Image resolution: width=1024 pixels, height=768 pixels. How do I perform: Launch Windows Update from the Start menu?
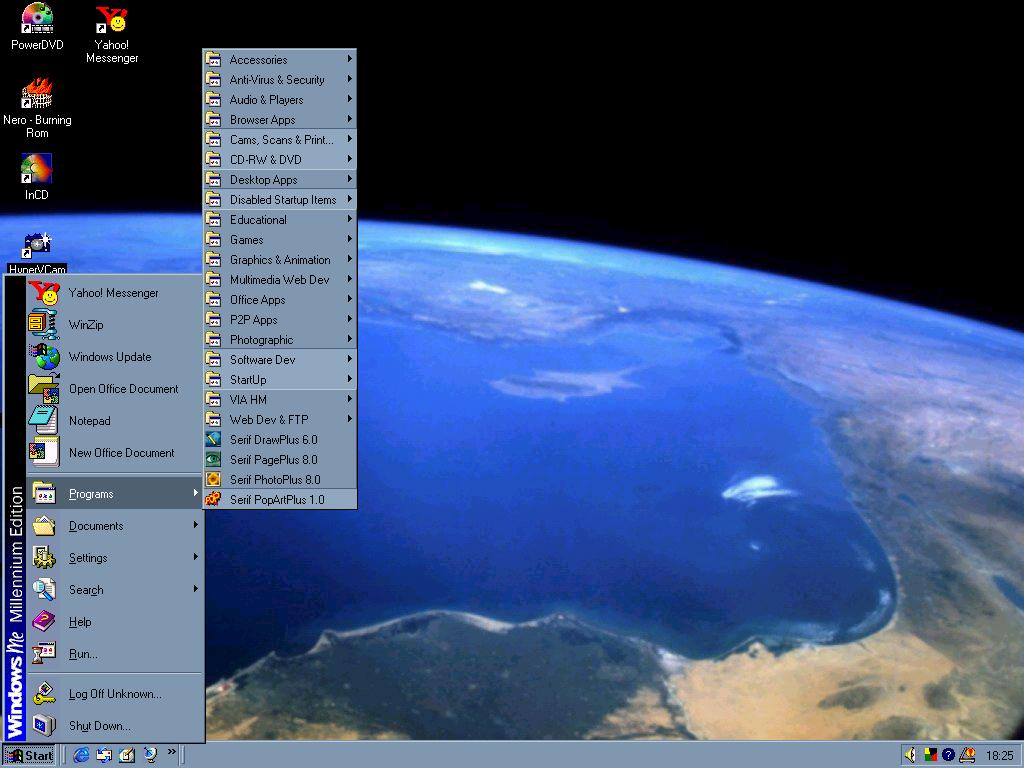click(x=115, y=357)
